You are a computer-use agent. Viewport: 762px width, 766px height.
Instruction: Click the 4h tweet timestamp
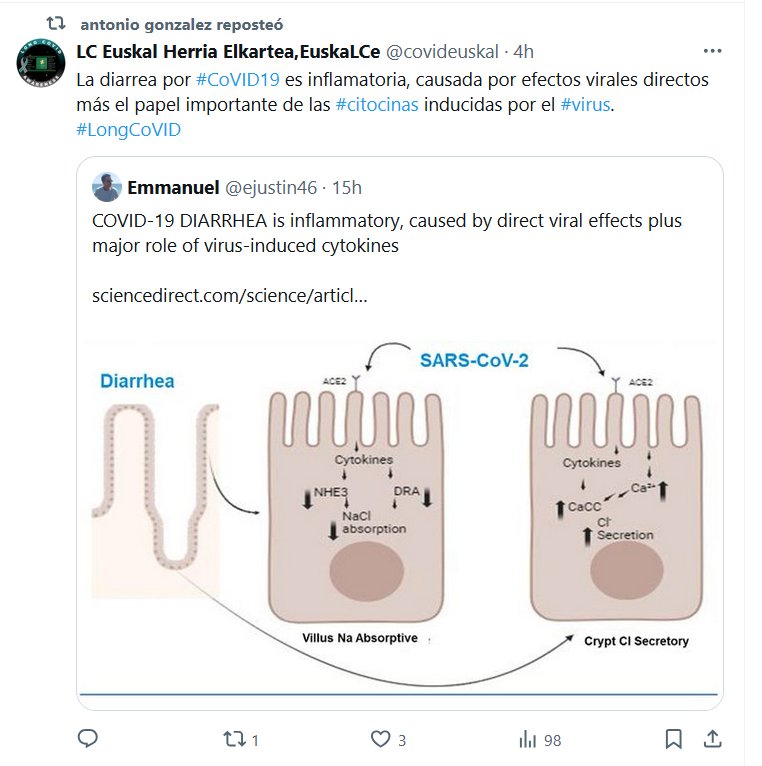pyautogui.click(x=523, y=52)
